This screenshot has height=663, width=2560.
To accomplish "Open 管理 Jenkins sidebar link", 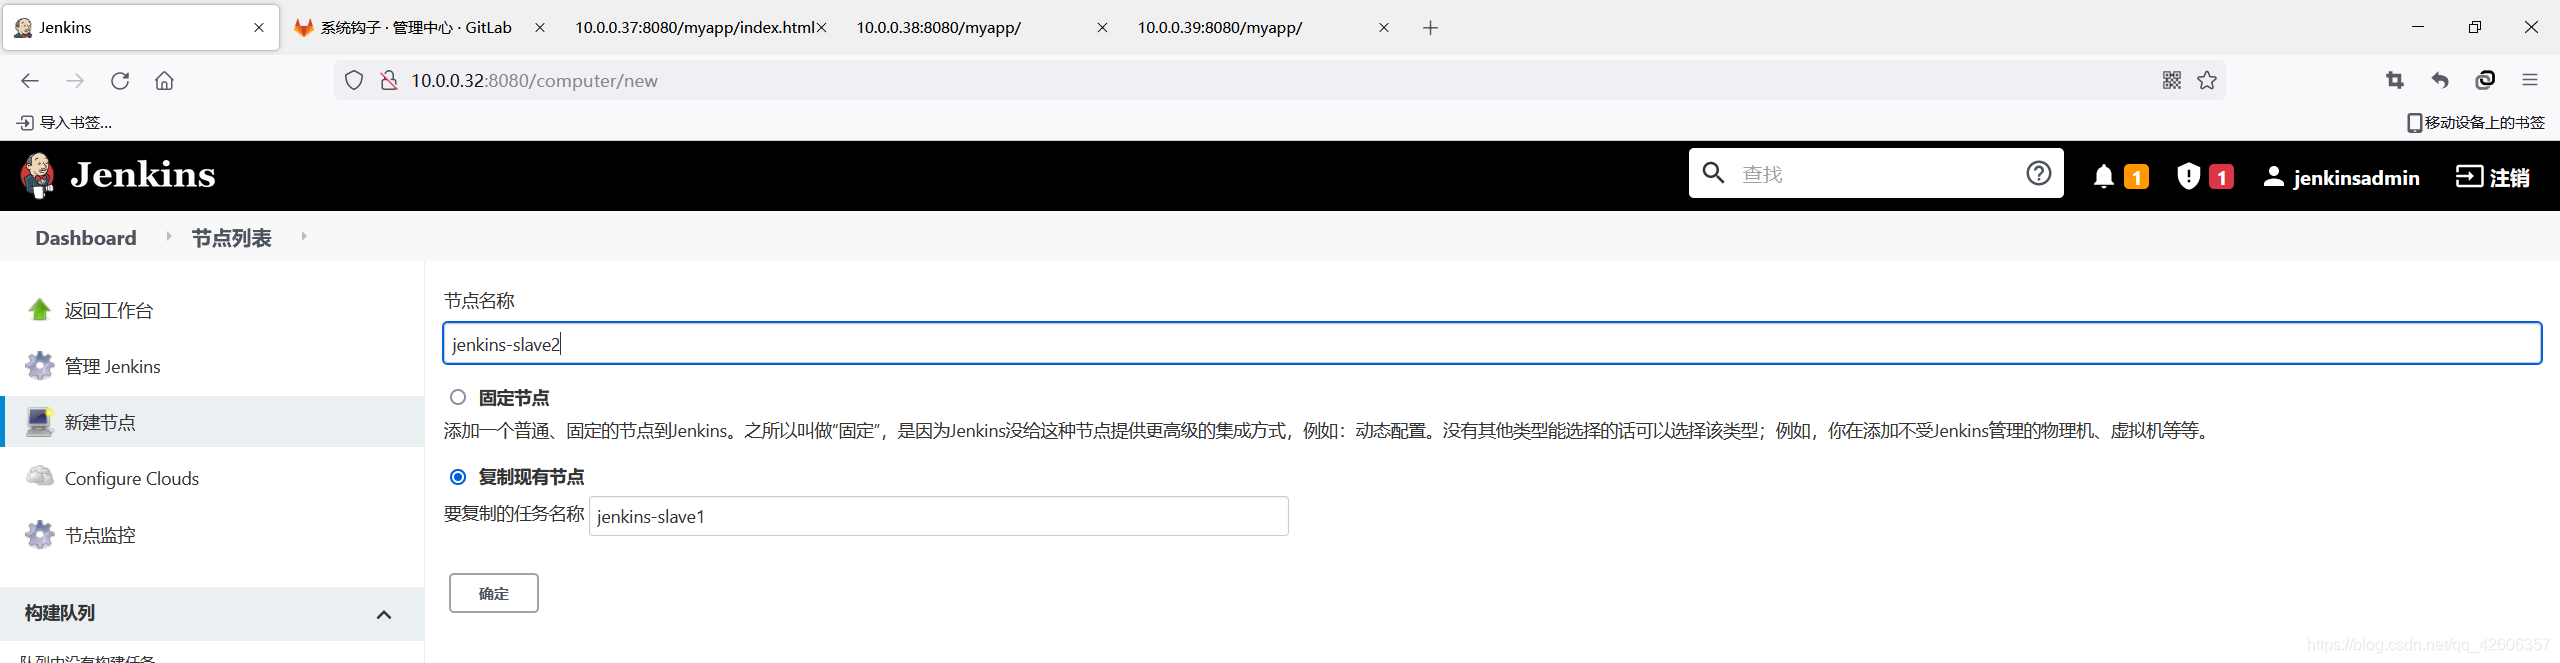I will [x=113, y=367].
